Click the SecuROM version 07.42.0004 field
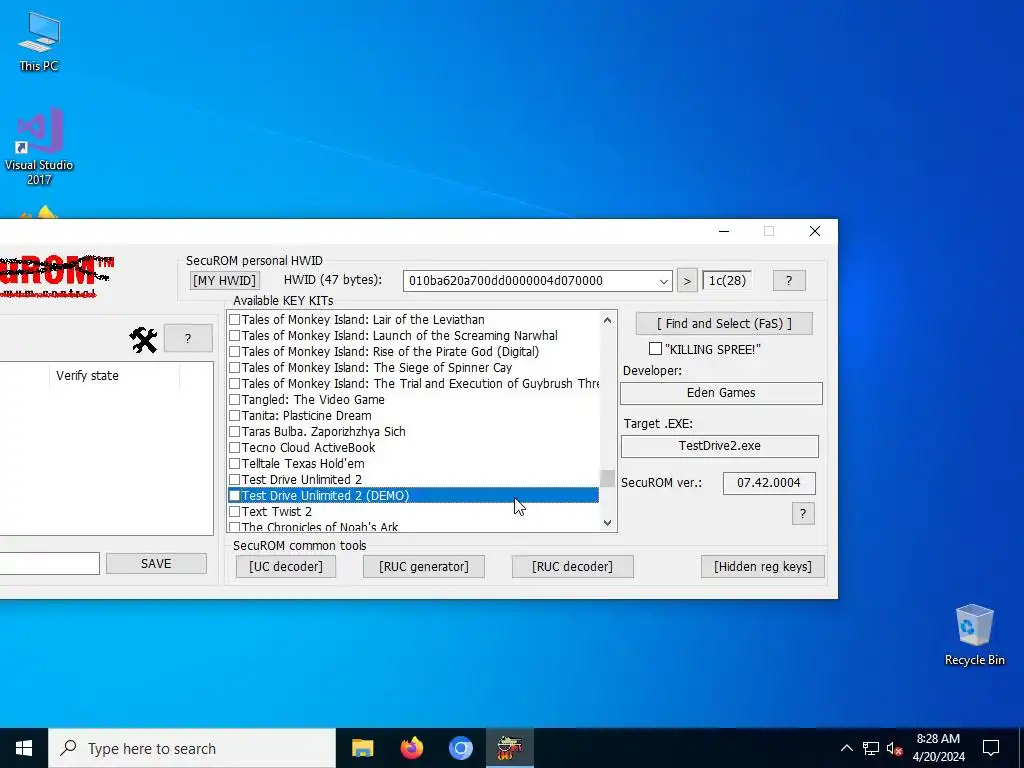 (x=769, y=483)
